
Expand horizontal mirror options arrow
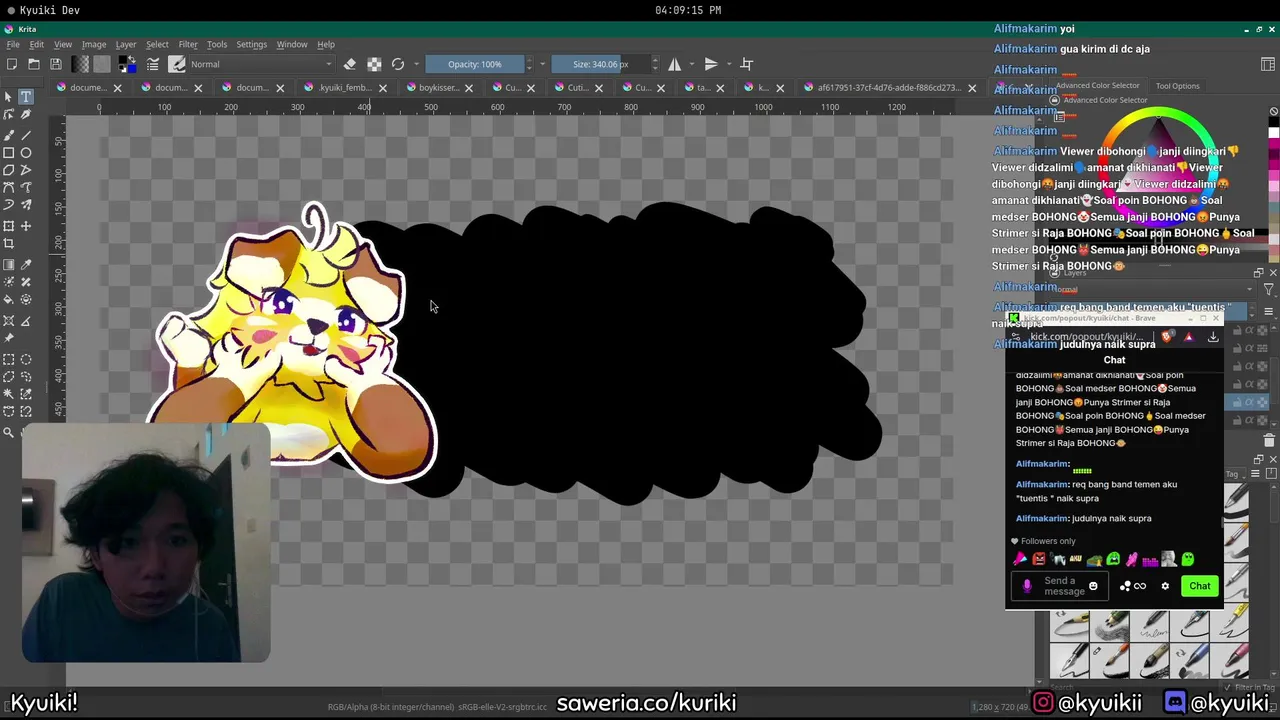pos(690,64)
